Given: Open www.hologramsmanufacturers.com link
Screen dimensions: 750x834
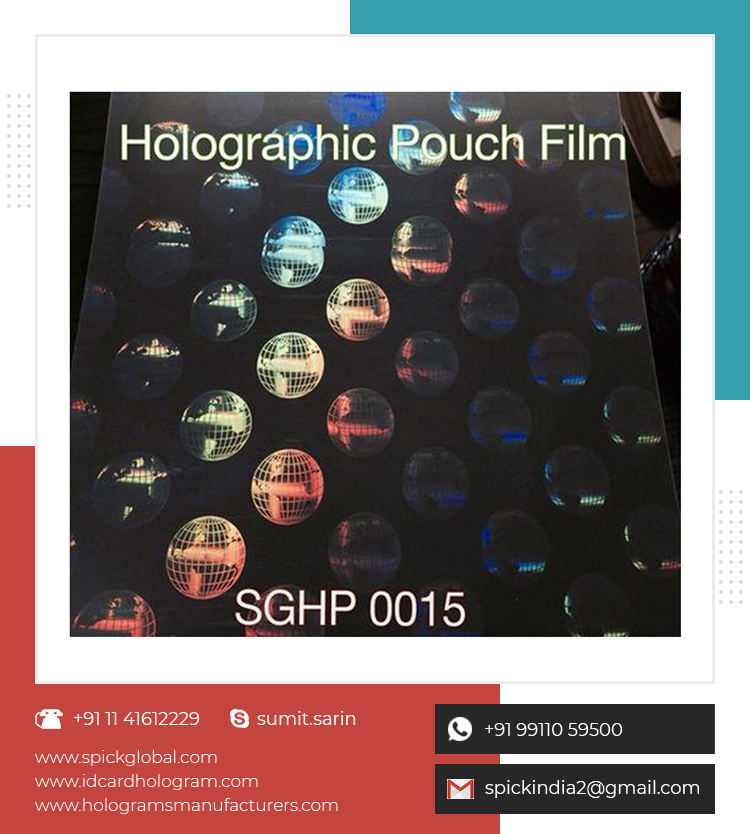Looking at the screenshot, I should pyautogui.click(x=187, y=805).
